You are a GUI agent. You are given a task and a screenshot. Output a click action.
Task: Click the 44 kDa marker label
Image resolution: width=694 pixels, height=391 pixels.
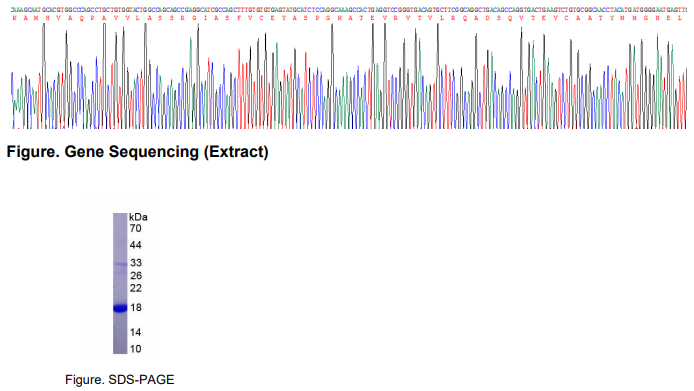point(135,245)
